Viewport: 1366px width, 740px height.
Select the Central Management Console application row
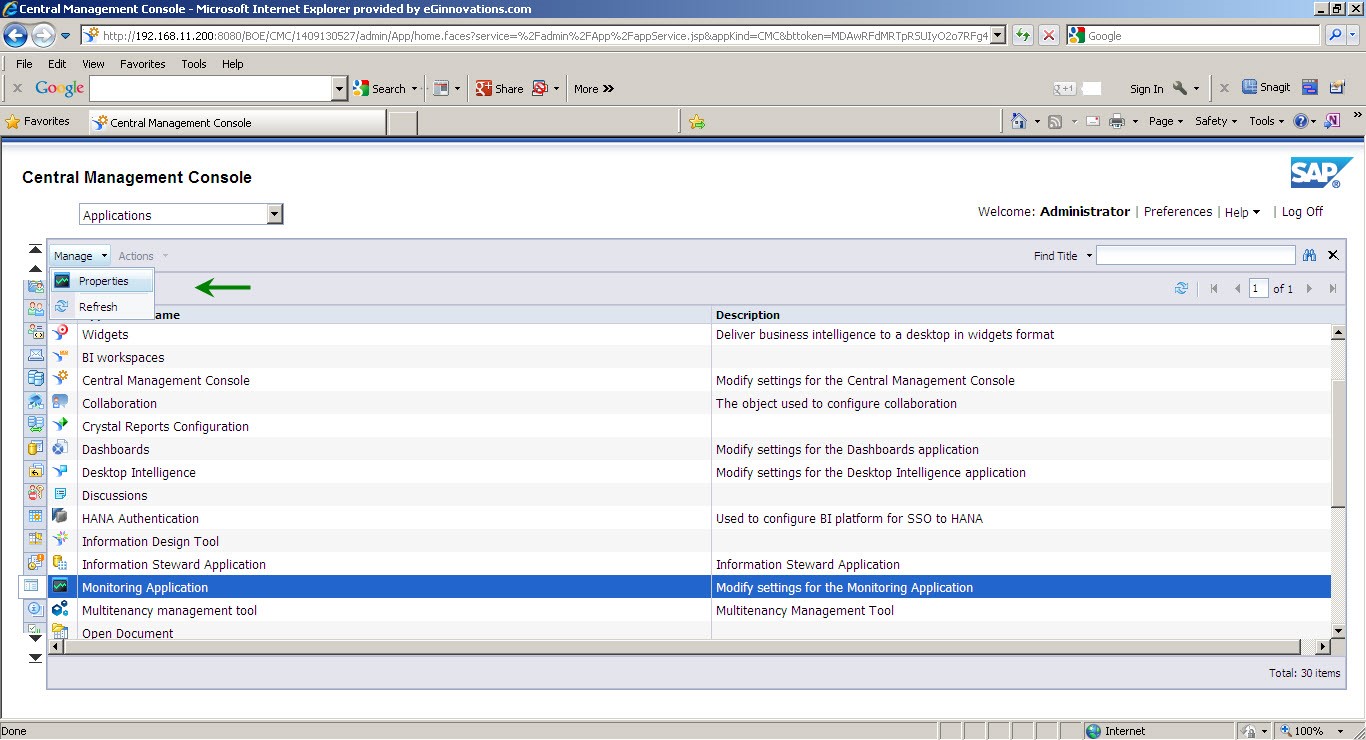click(690, 381)
